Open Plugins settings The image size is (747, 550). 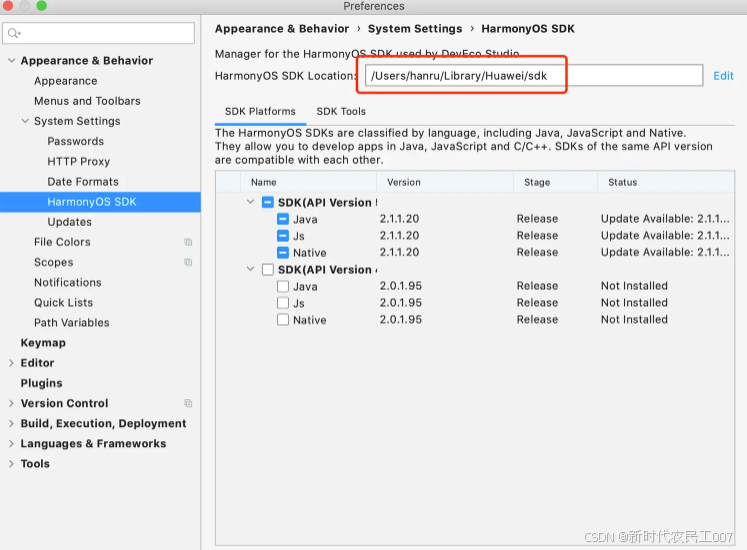coord(41,383)
